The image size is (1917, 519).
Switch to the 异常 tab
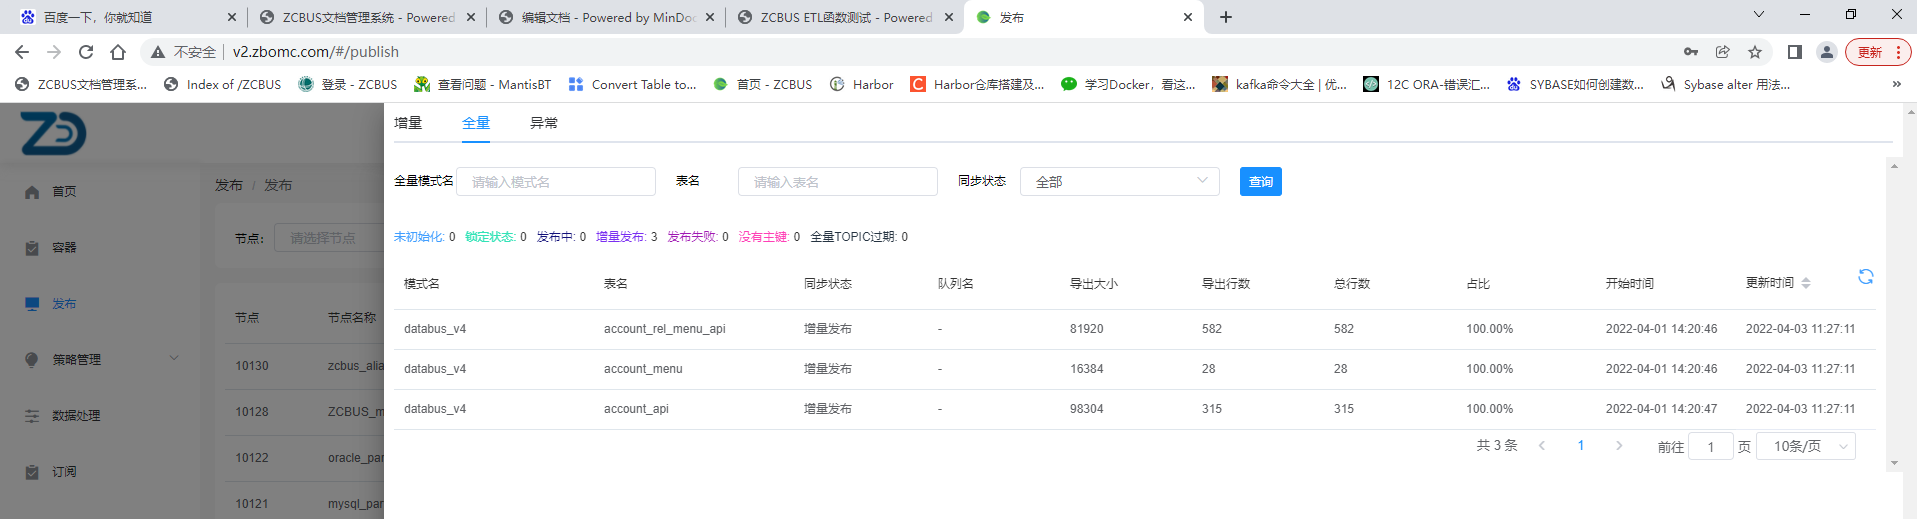(x=544, y=123)
